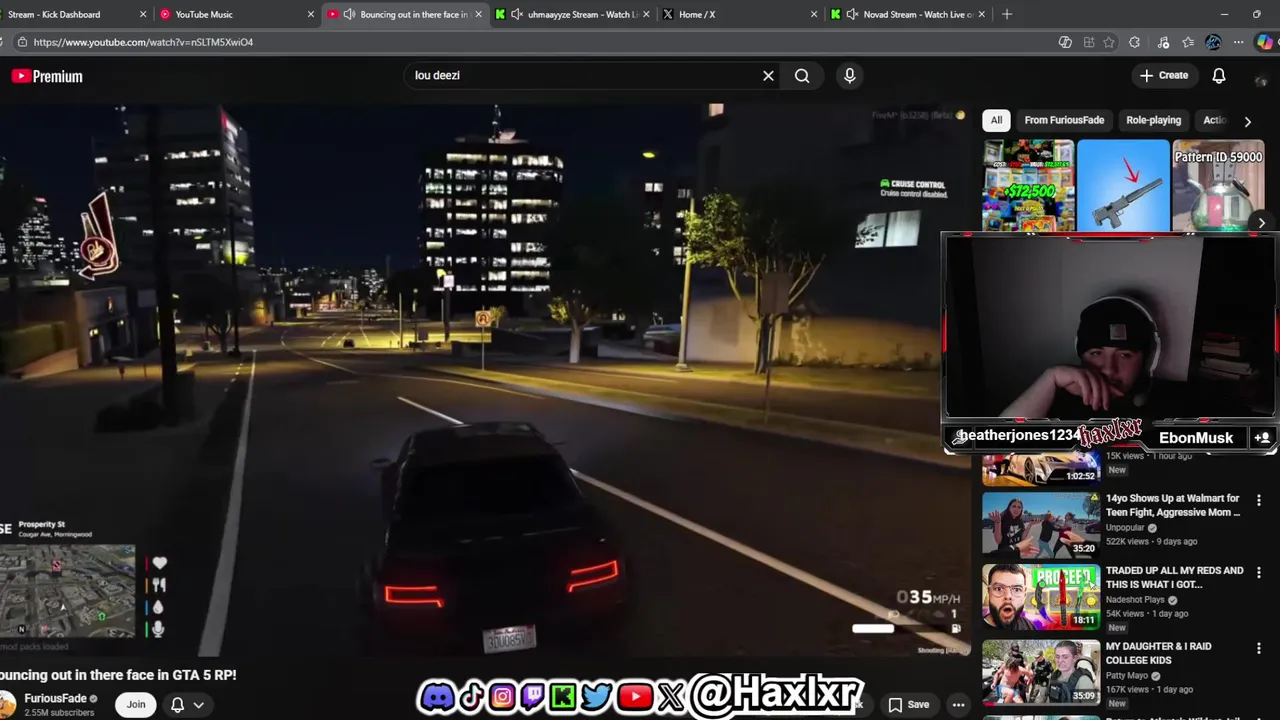Image resolution: width=1280 pixels, height=720 pixels.
Task: Mute the Novad Stream tab audio
Action: (x=851, y=14)
